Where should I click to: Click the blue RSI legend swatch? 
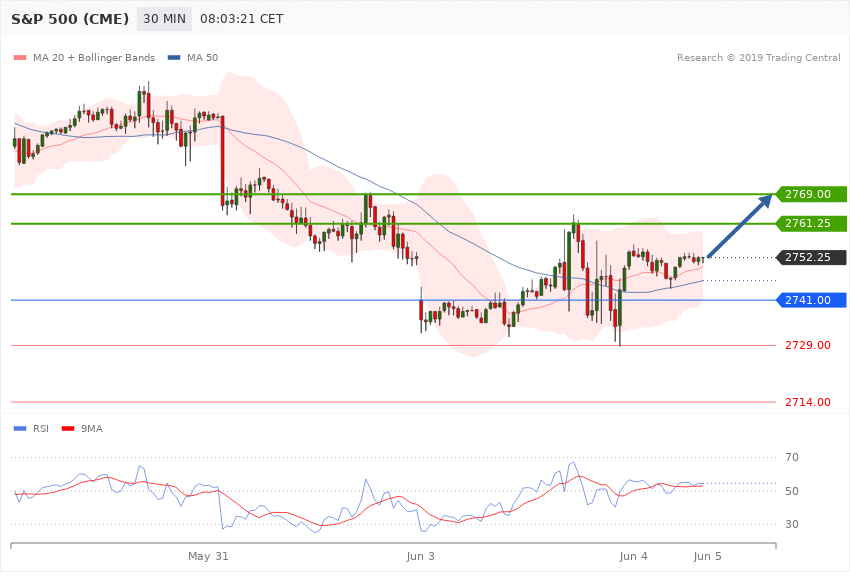(20, 429)
